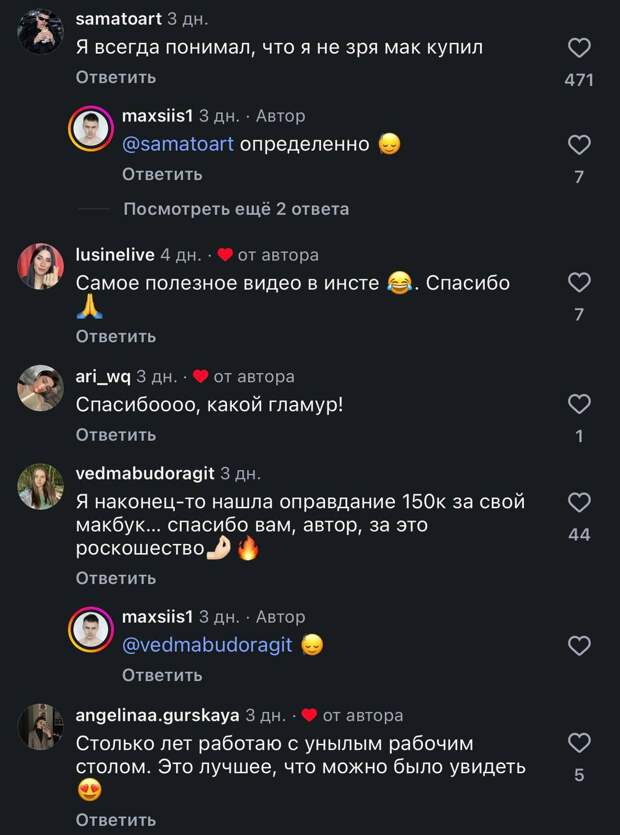View ari_wq's profile avatar
The width and height of the screenshot is (620, 835).
(41, 388)
